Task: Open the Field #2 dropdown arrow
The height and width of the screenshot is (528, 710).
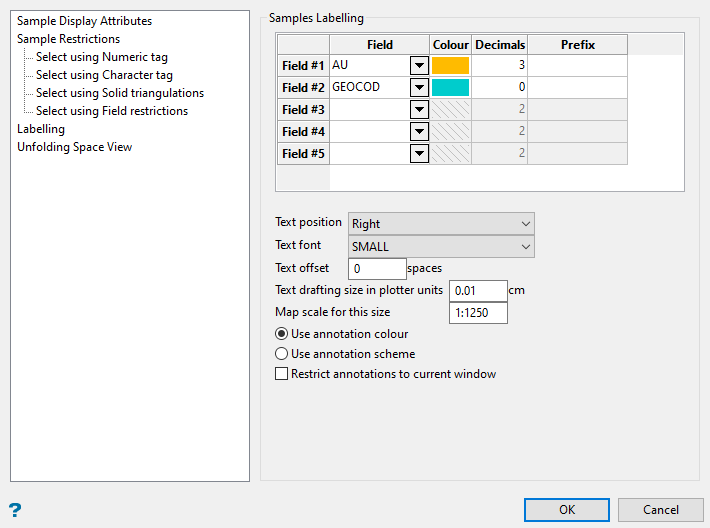Action: tap(419, 88)
